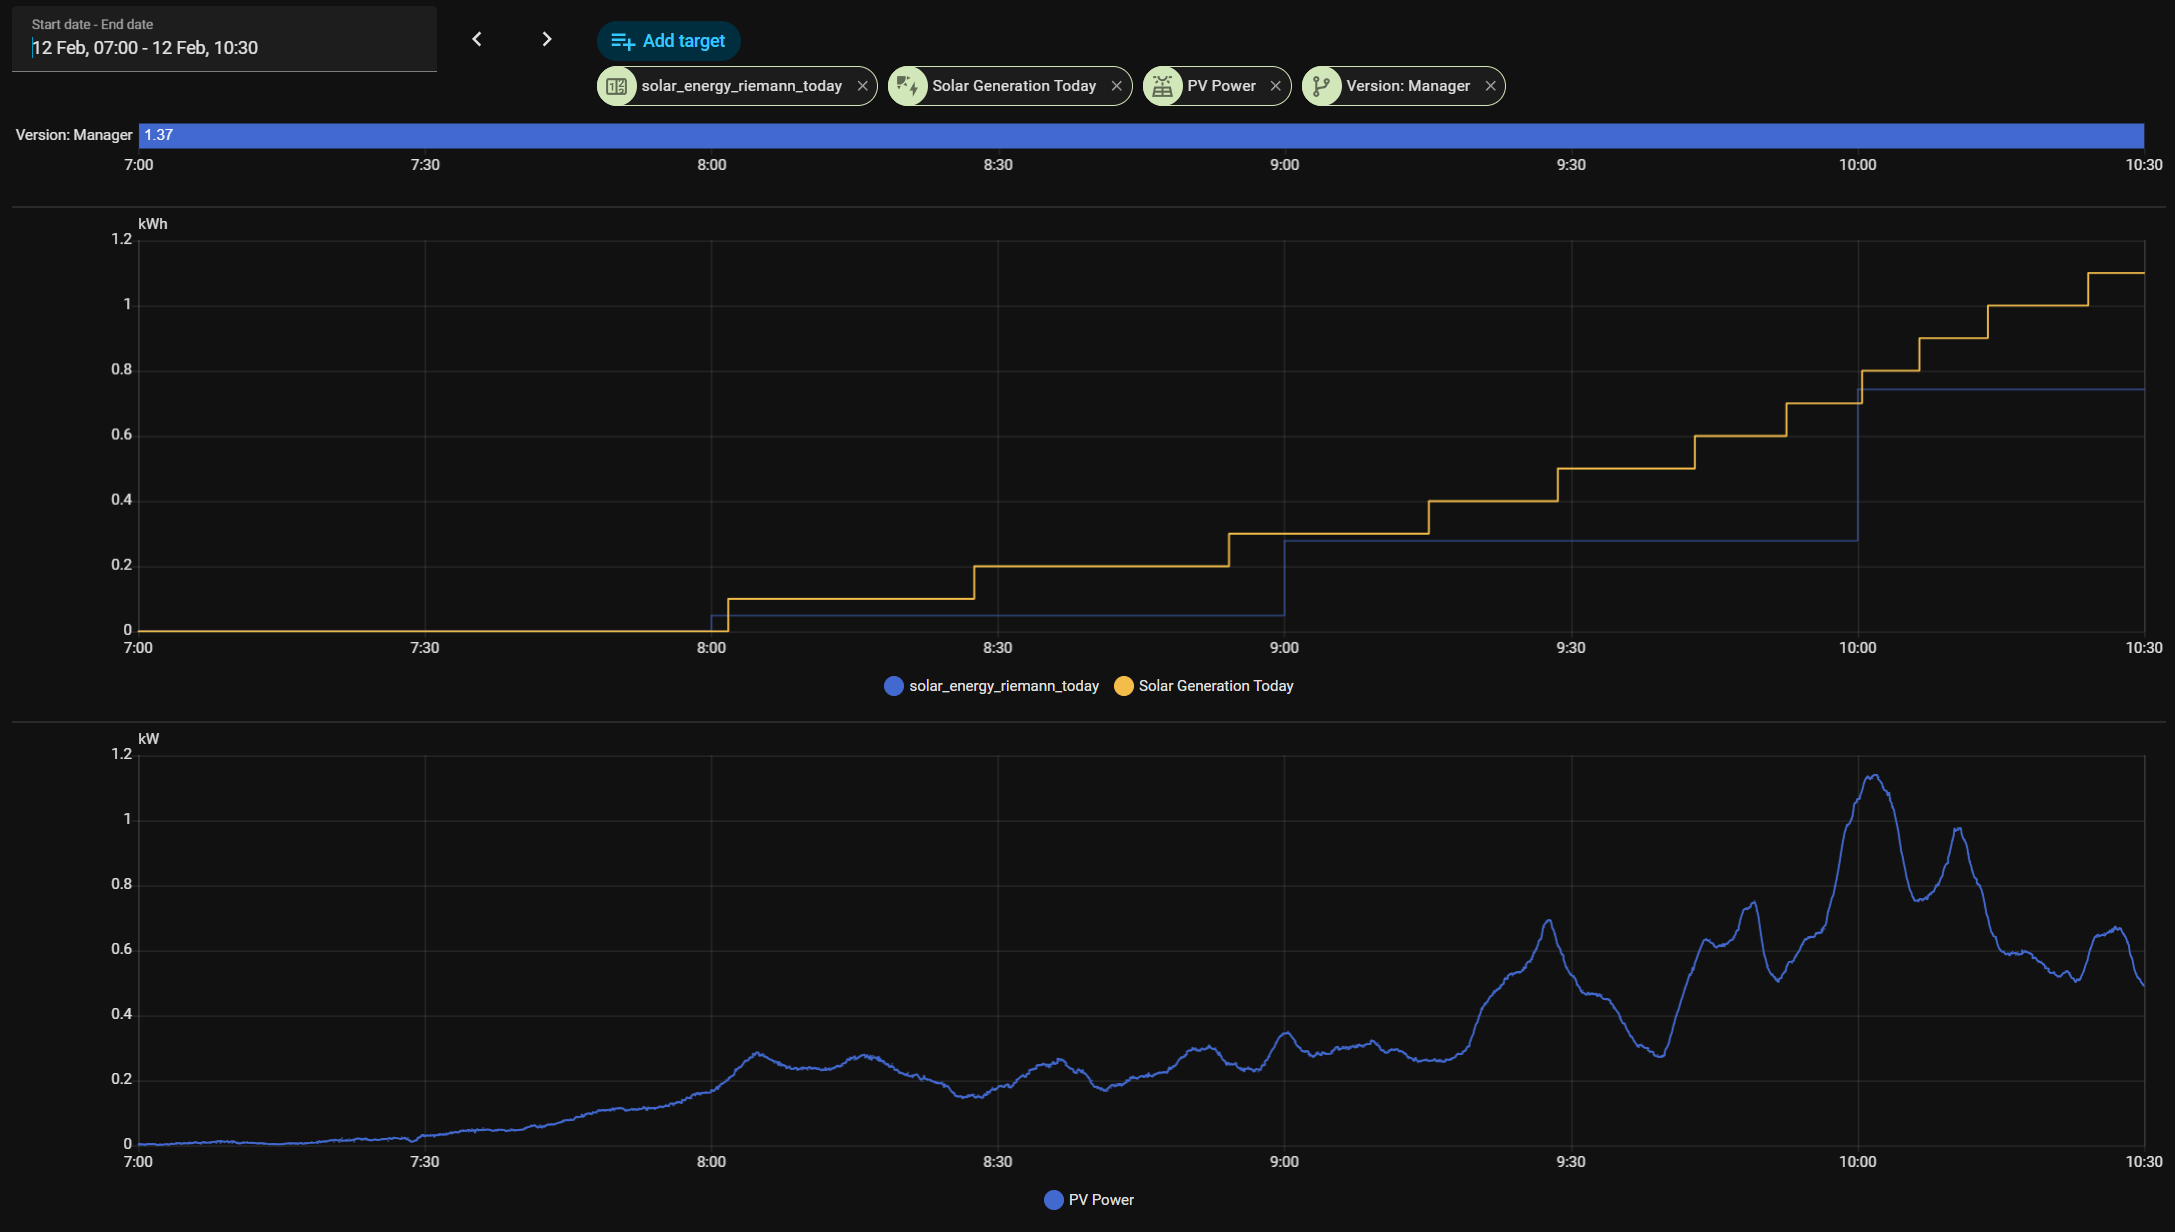
Task: Go to next time range
Action: tap(546, 39)
